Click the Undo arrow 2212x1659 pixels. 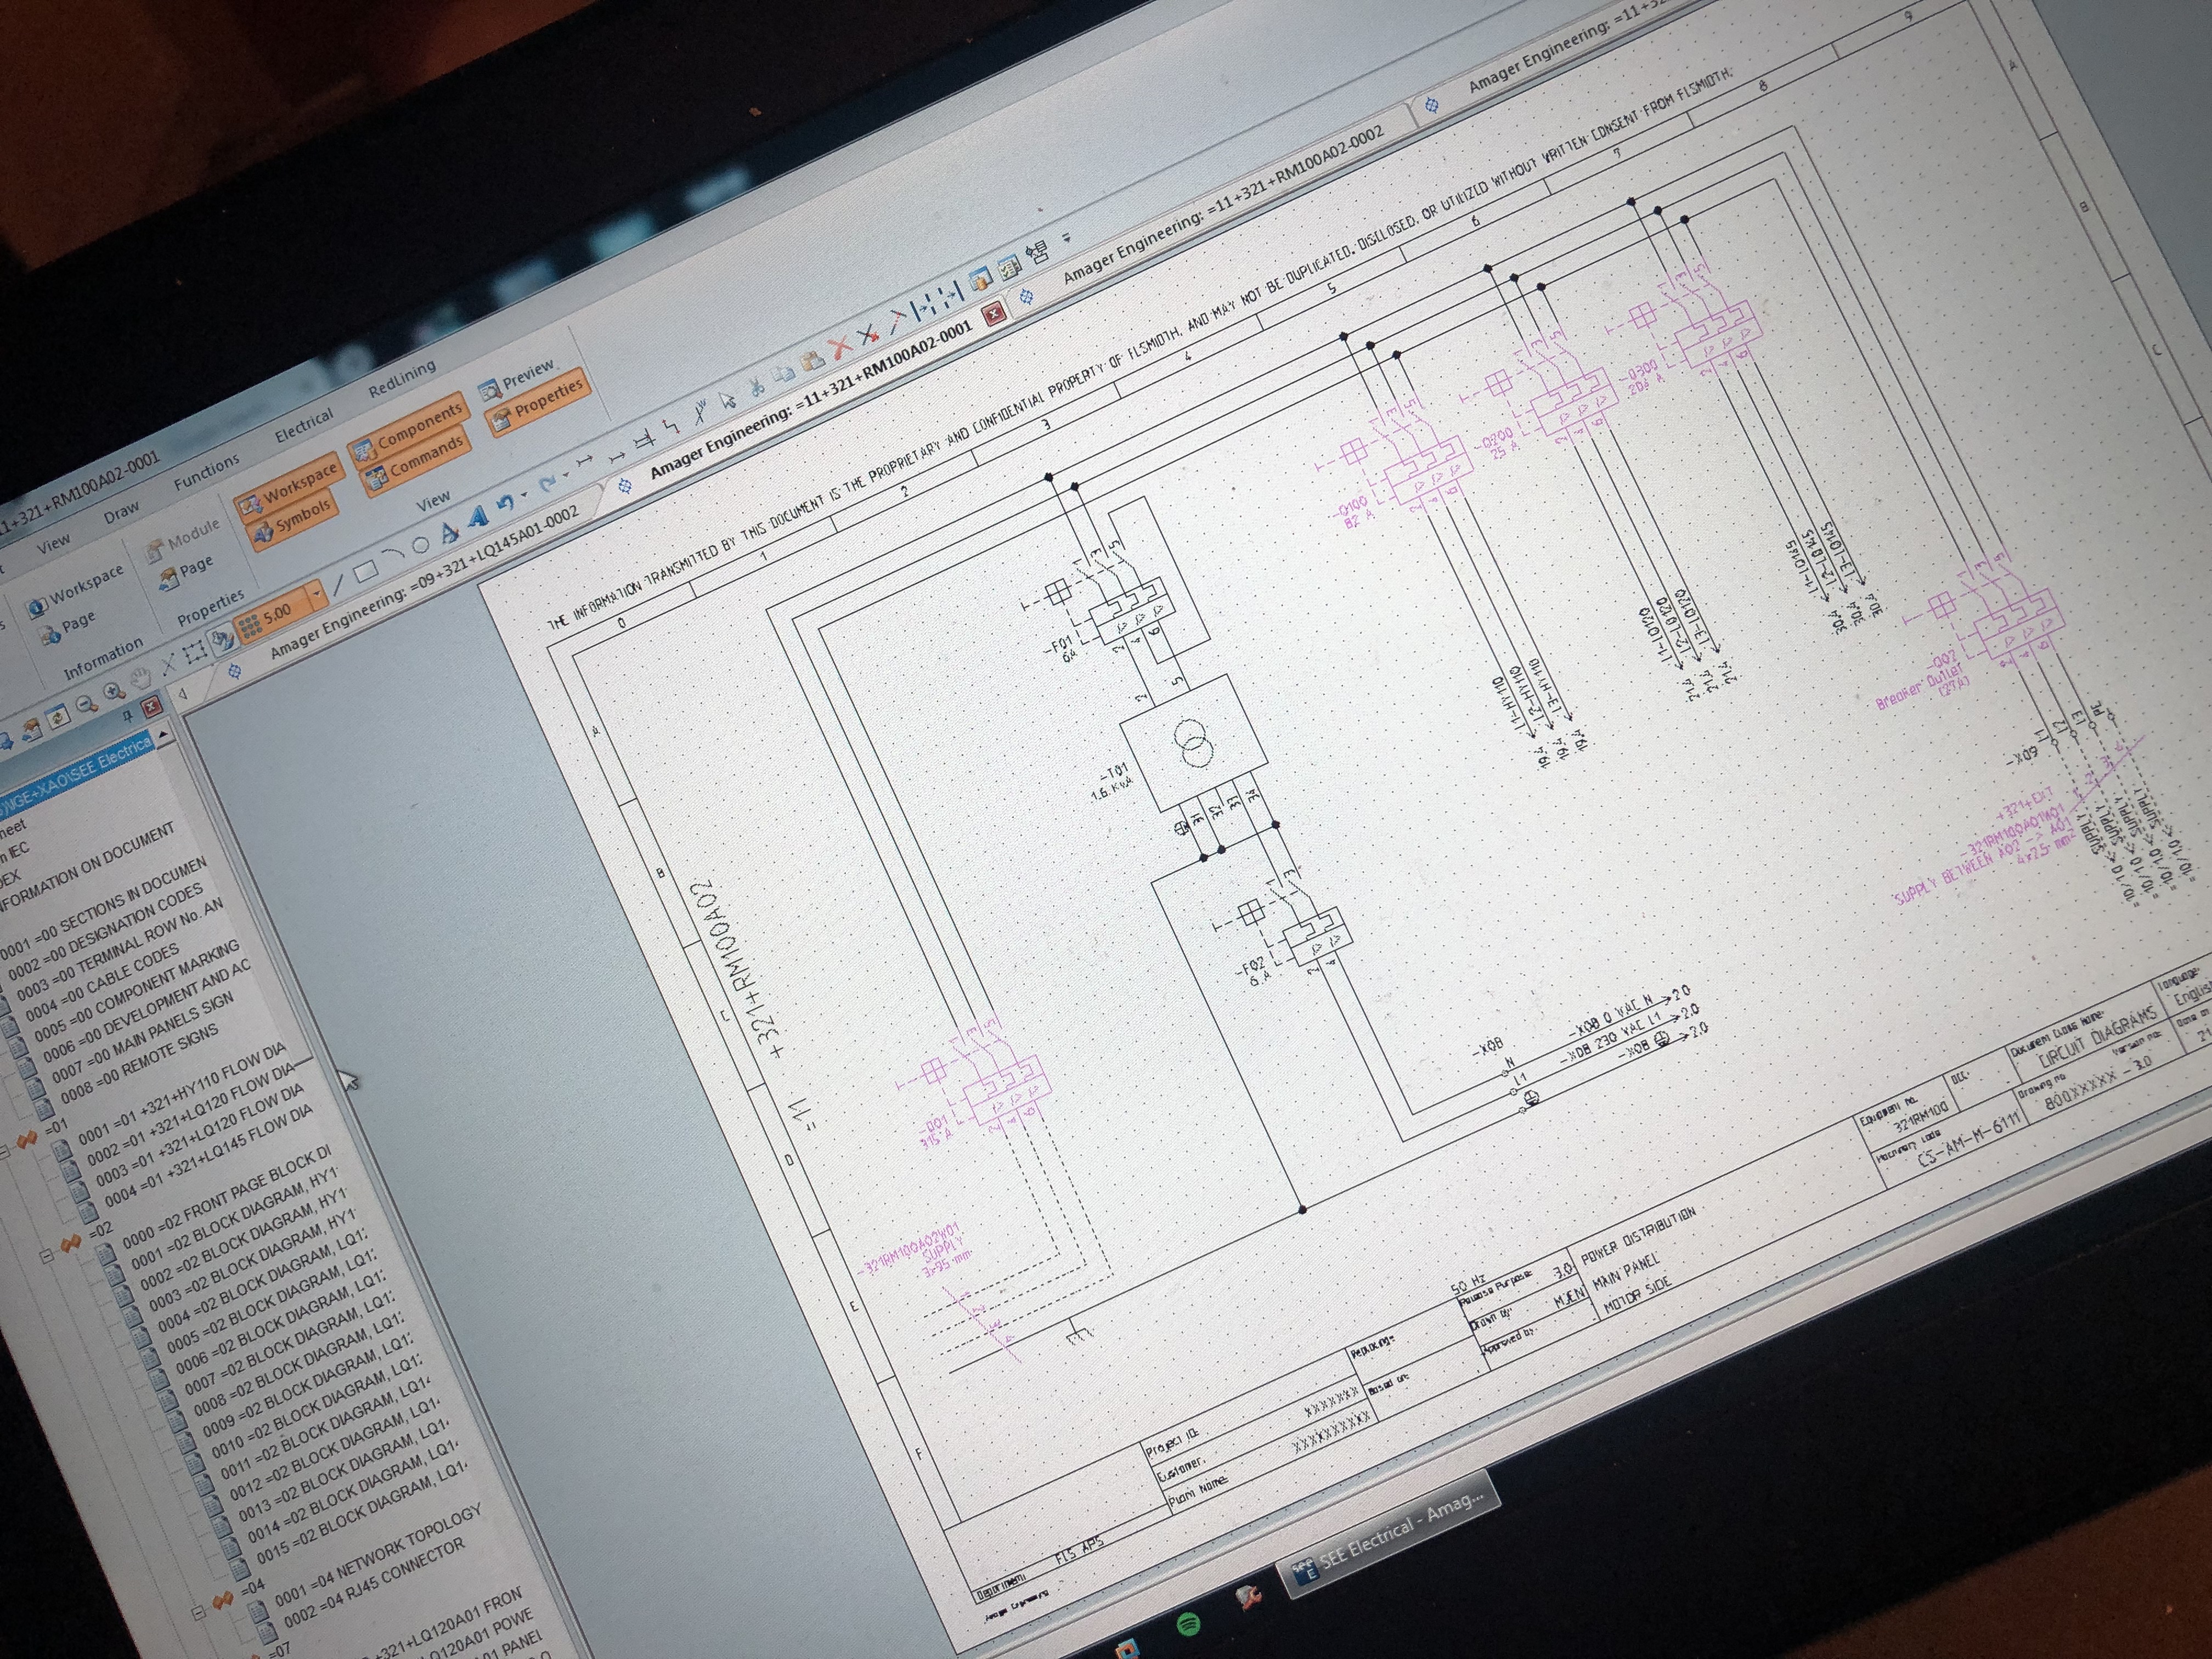click(506, 503)
